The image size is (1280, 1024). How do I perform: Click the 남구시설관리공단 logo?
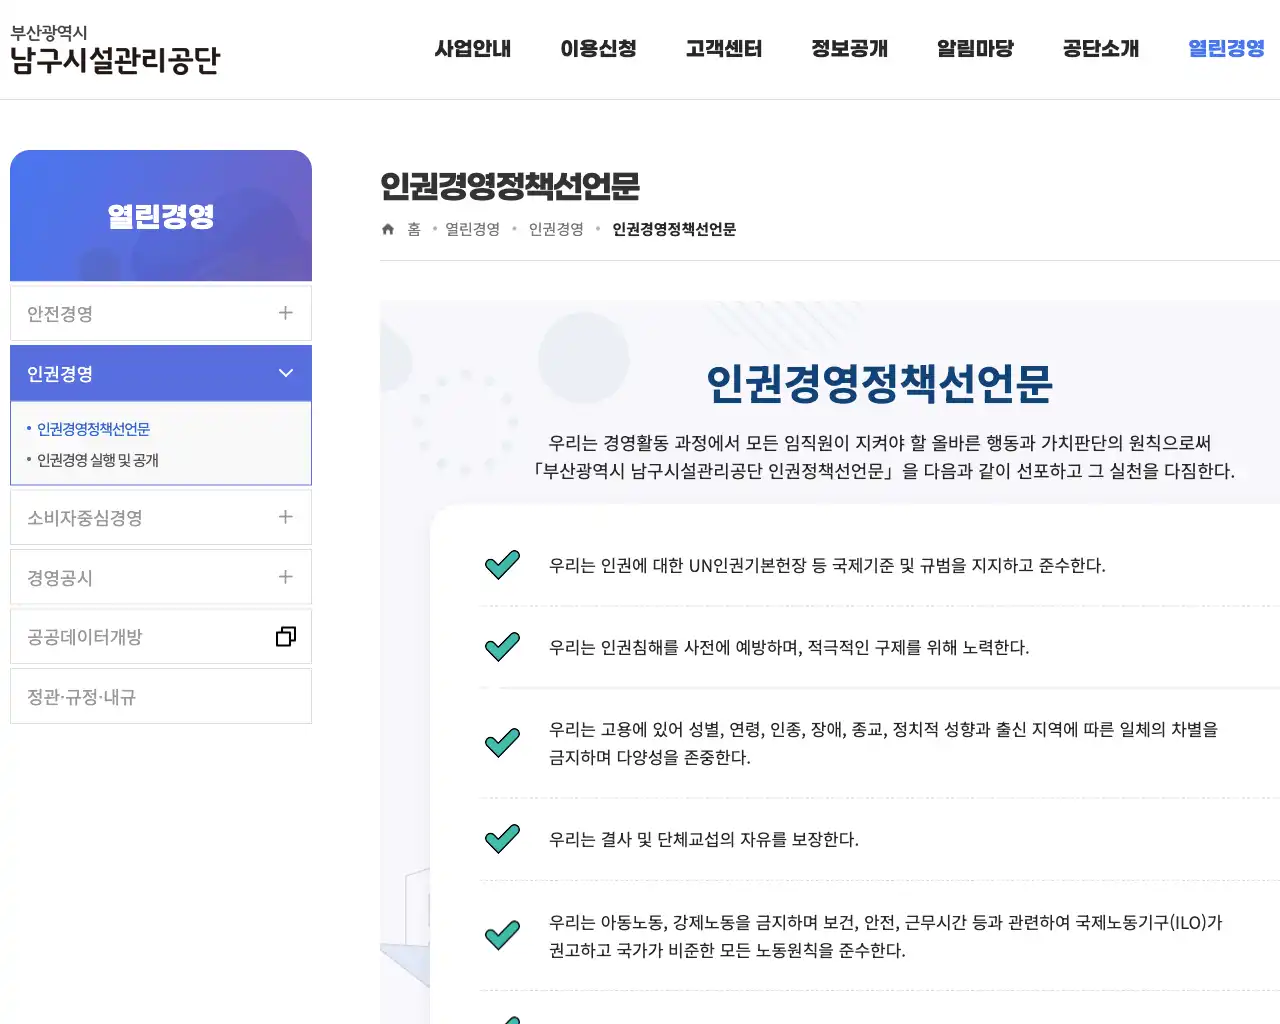tap(115, 50)
